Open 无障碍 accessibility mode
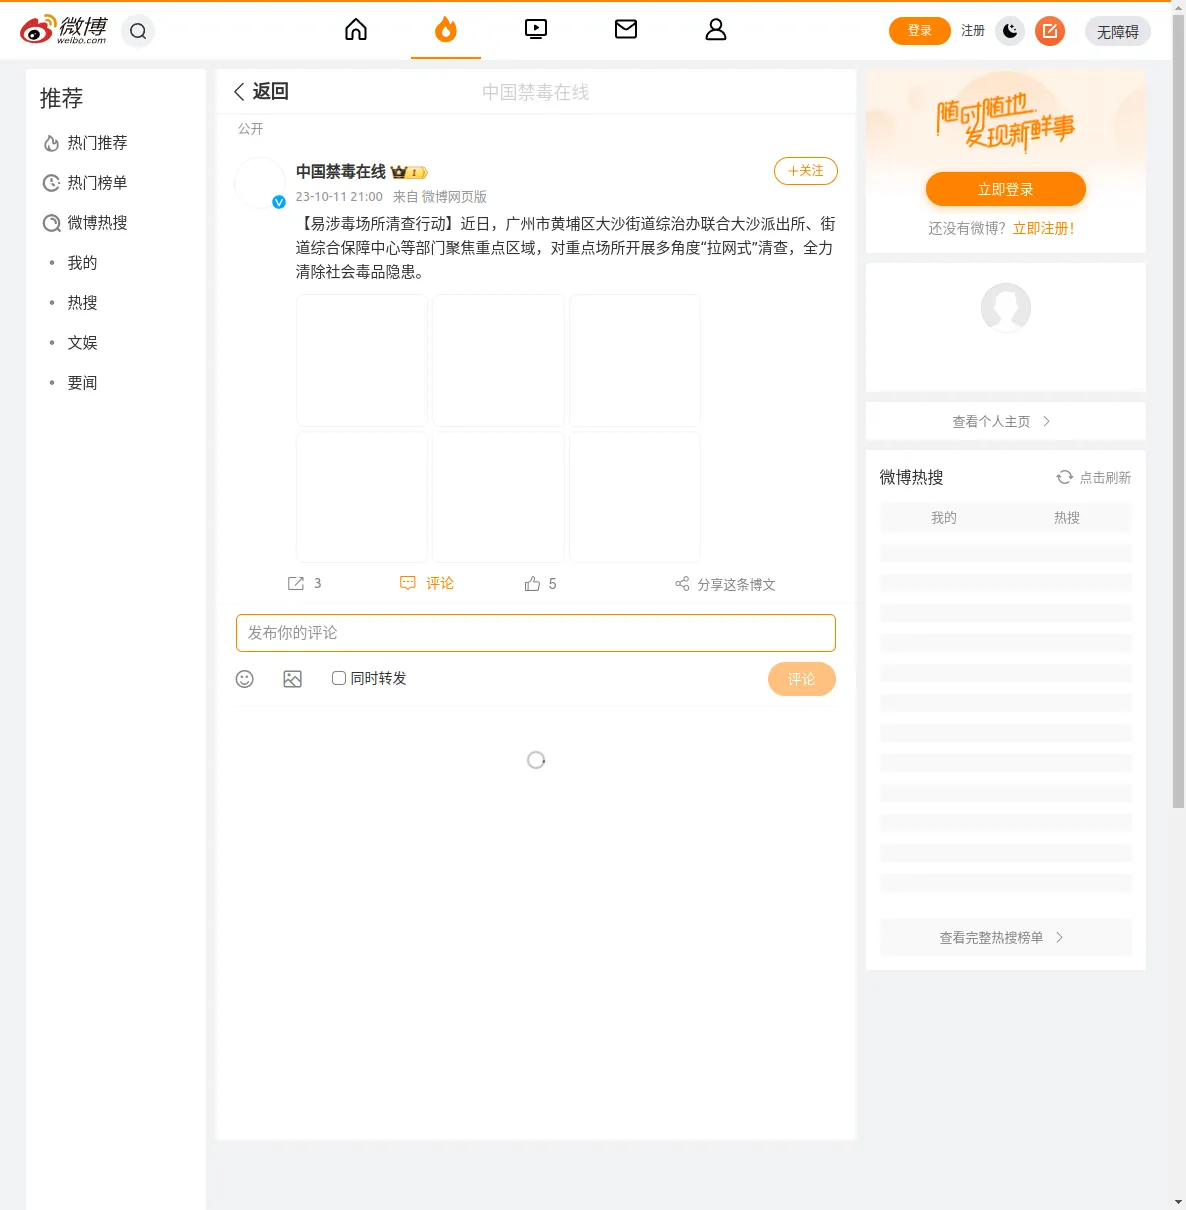Viewport: 1186px width, 1210px height. (1118, 32)
